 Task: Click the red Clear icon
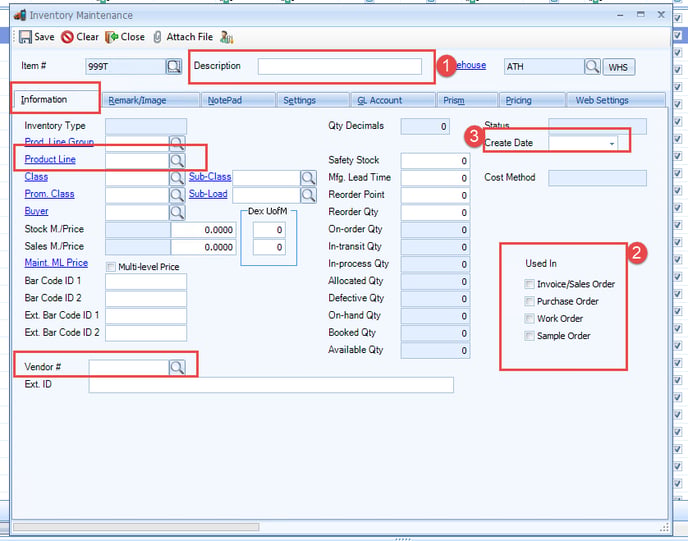pyautogui.click(x=67, y=37)
